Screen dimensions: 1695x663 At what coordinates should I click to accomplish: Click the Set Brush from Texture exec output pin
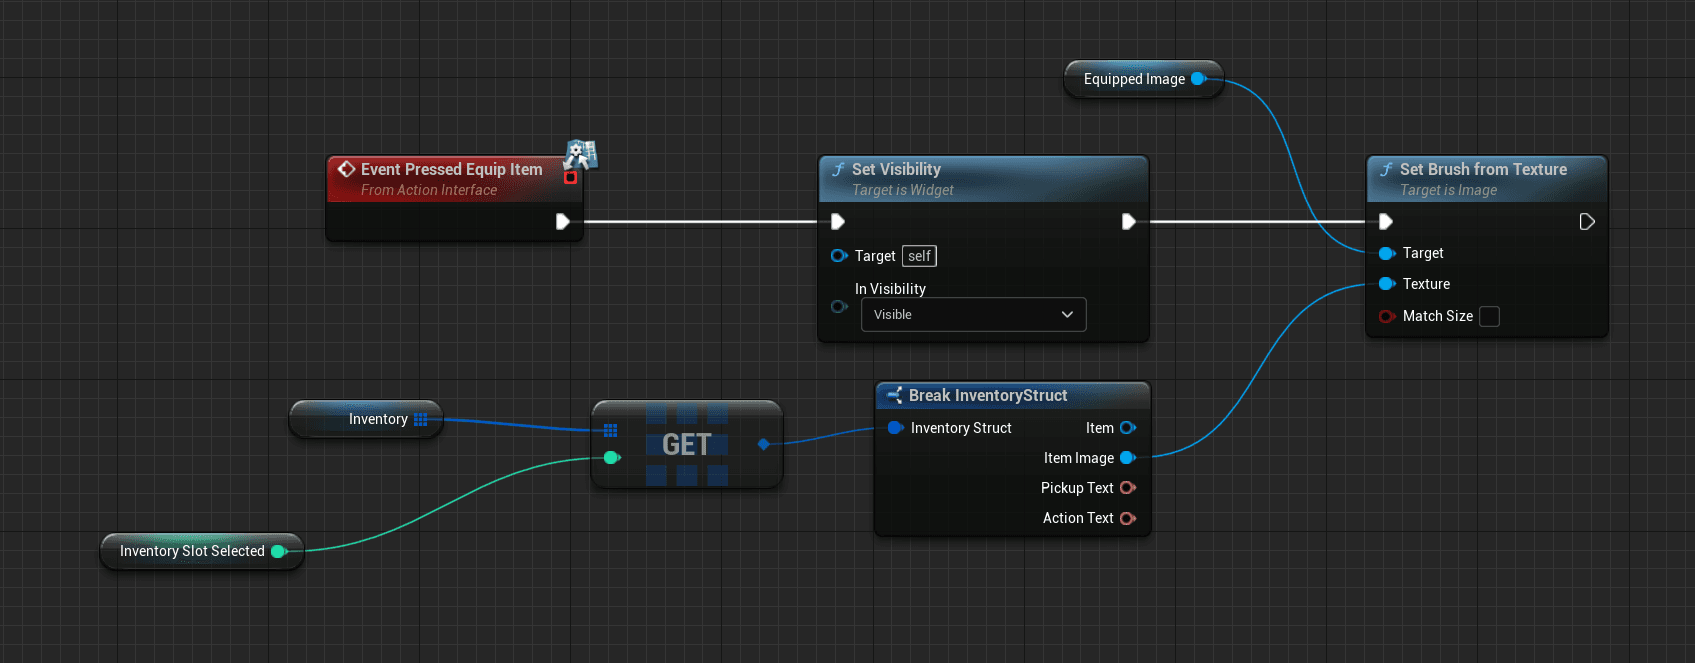pos(1587,221)
